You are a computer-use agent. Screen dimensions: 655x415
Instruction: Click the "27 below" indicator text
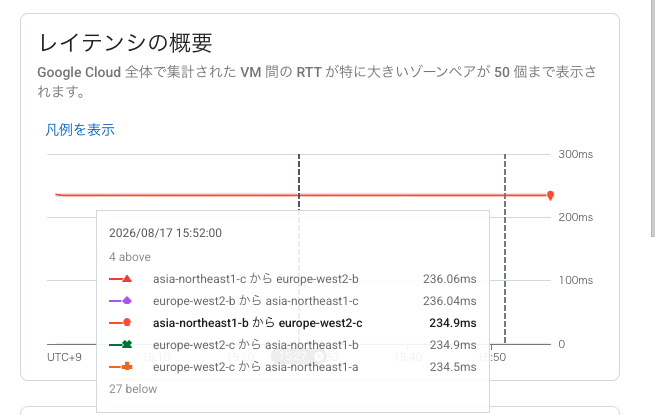[x=133, y=389]
